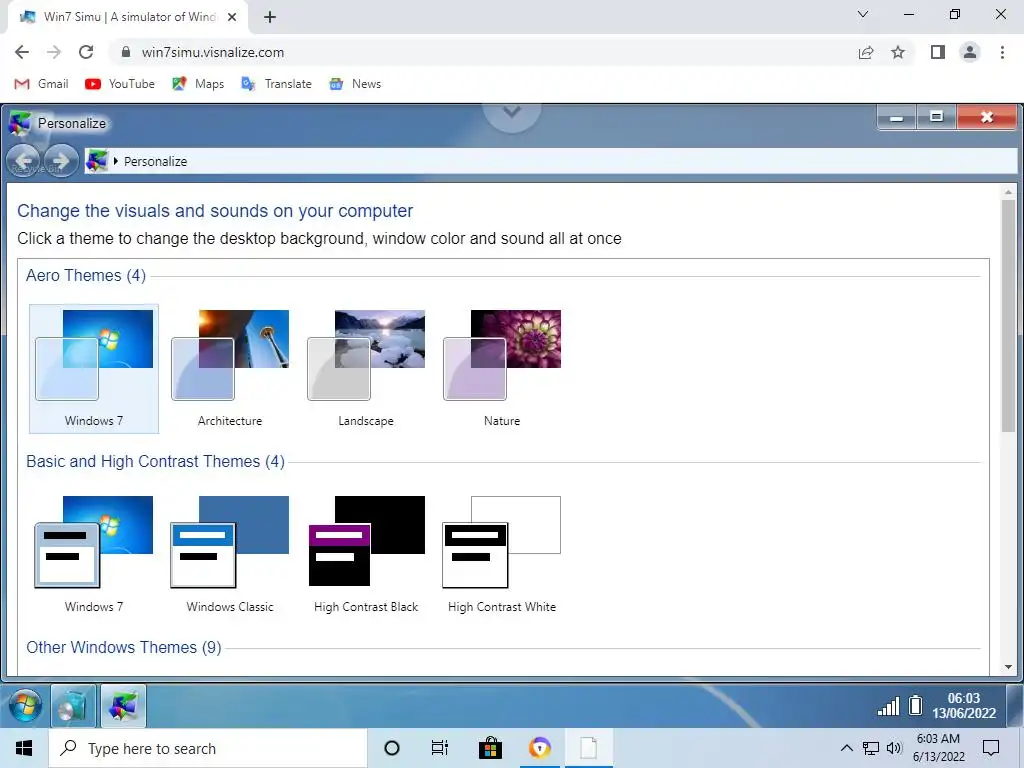
Task: Click the Personalize breadcrumb text
Action: click(x=155, y=161)
